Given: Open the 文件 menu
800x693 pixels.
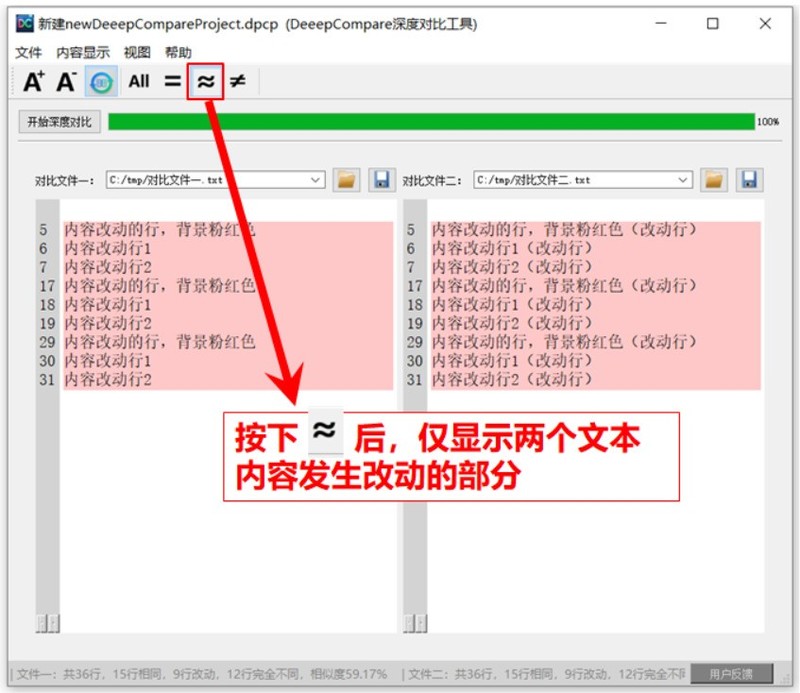Looking at the screenshot, I should pos(28,52).
